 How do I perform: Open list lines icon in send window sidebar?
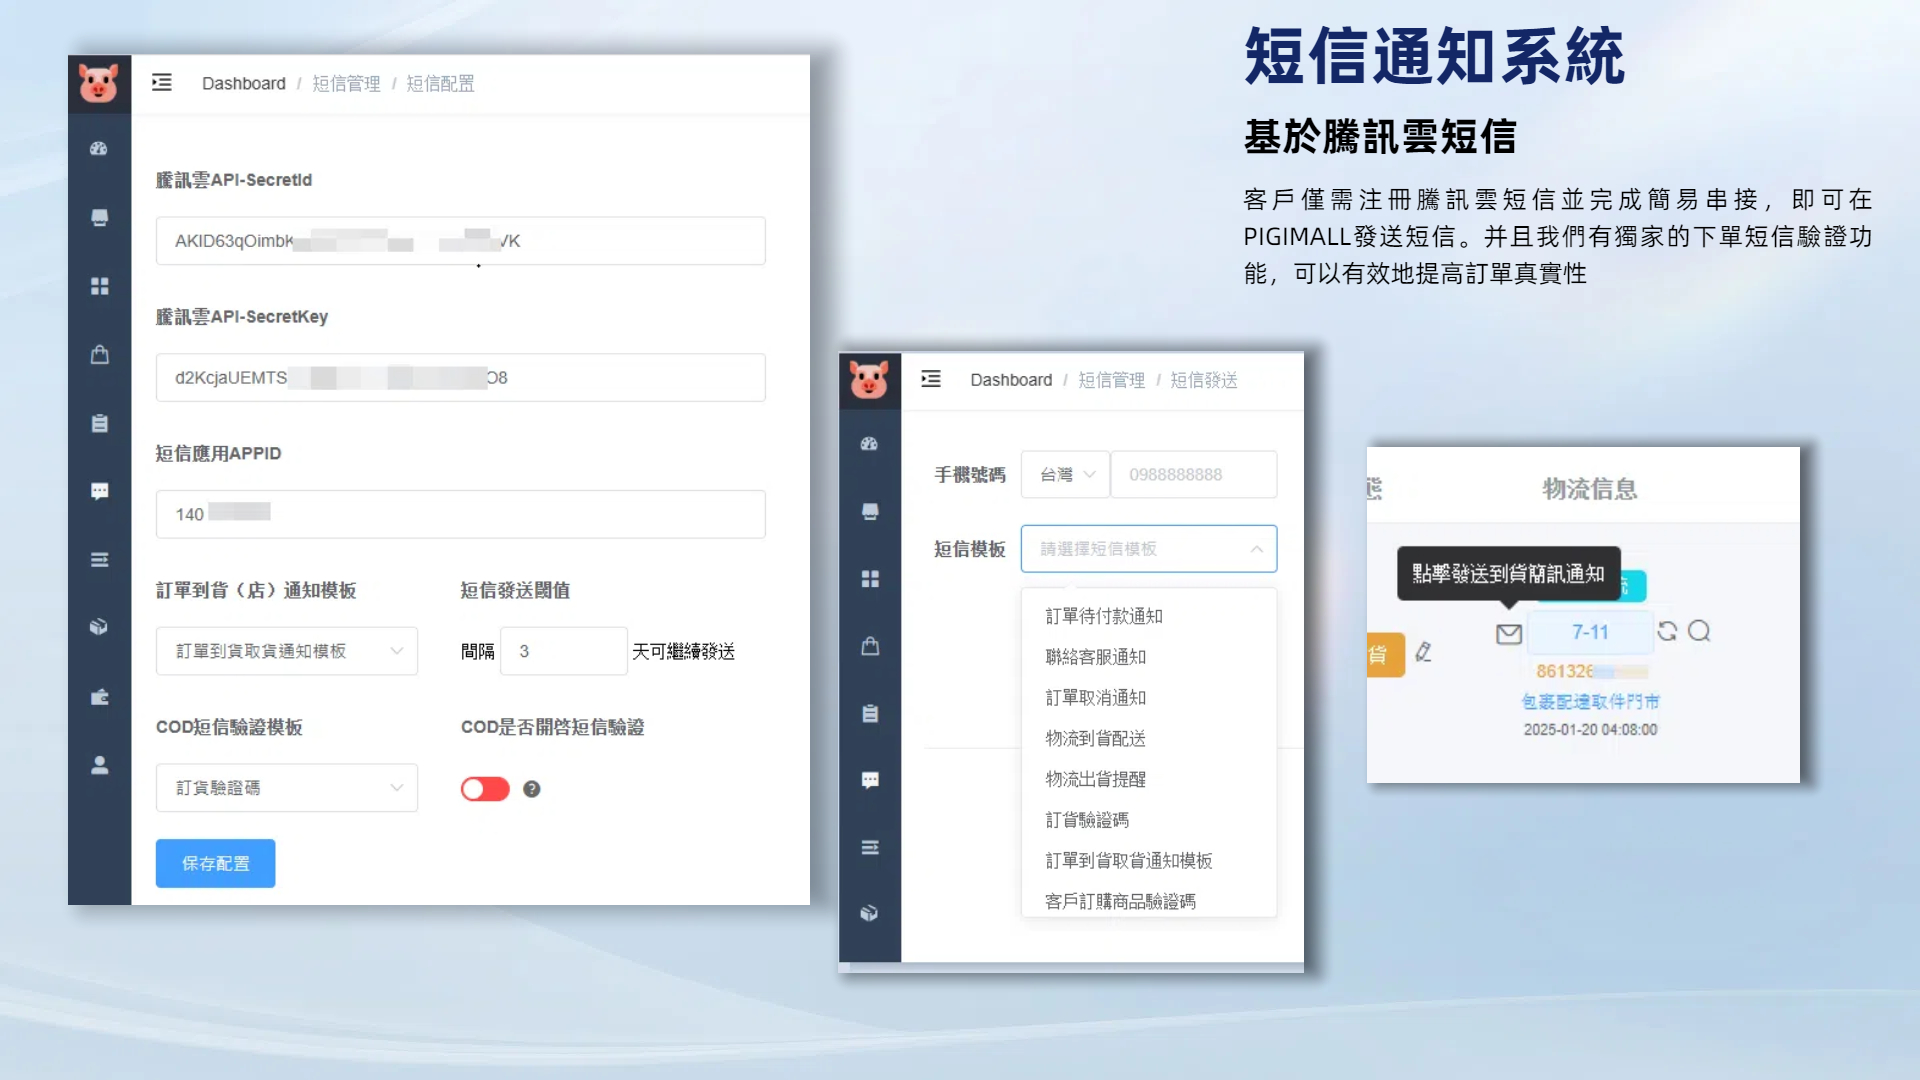(870, 848)
